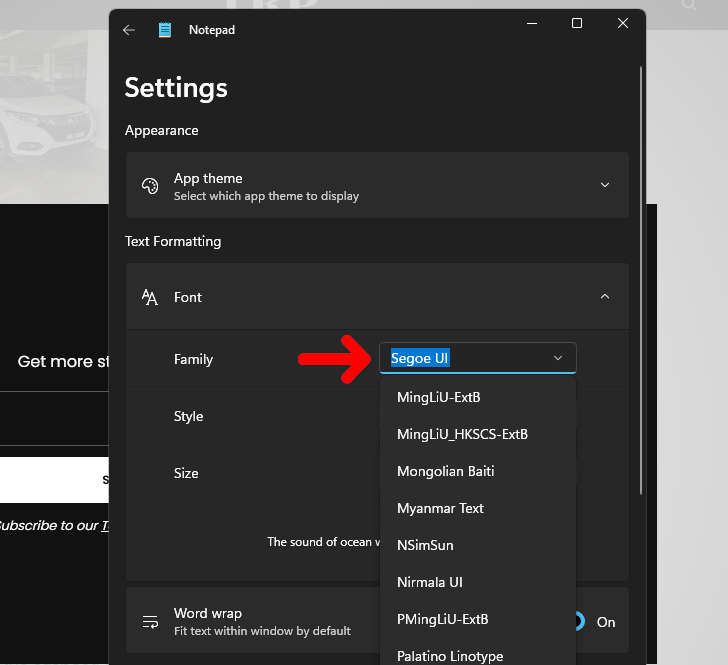The image size is (728, 665).
Task: Click the App theme palette icon
Action: pos(150,186)
